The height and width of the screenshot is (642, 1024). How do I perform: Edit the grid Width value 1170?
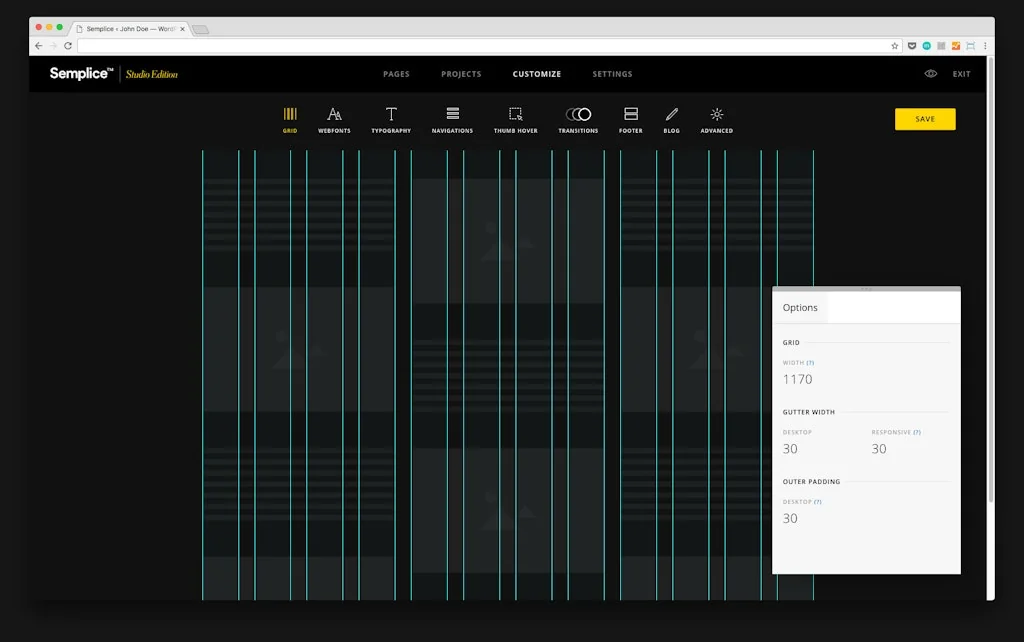(x=797, y=379)
